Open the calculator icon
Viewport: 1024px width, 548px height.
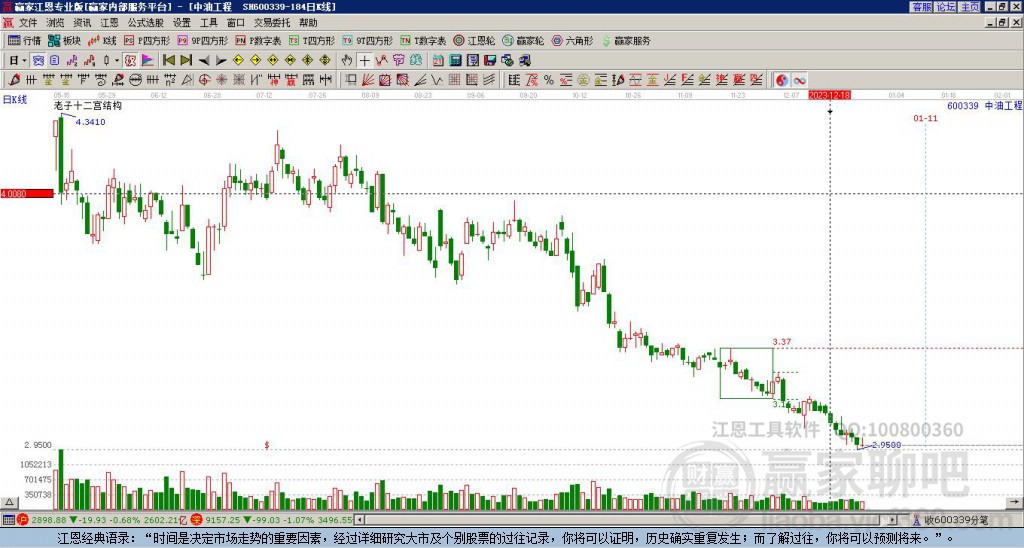[455, 61]
